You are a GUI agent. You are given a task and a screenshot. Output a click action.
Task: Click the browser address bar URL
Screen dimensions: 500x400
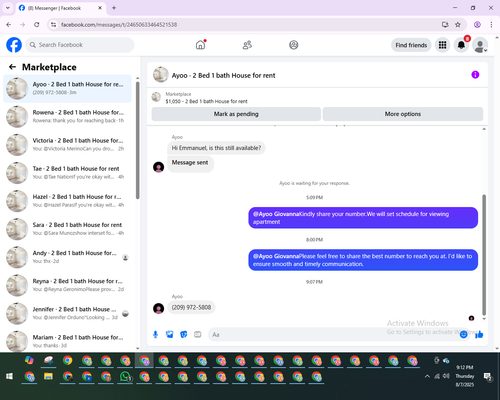pos(119,25)
